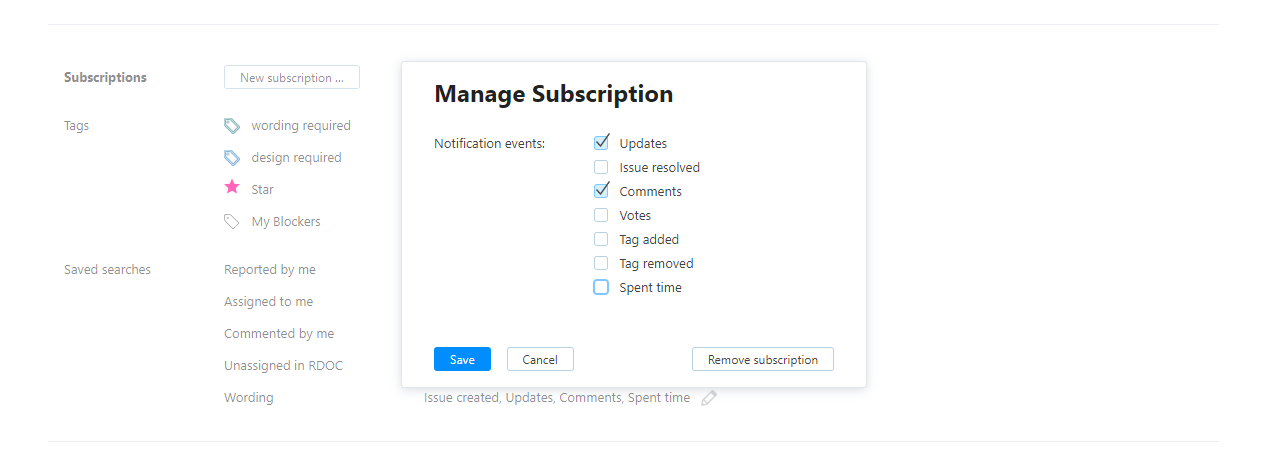
Task: Click the Commented by me saved search
Action: point(279,334)
